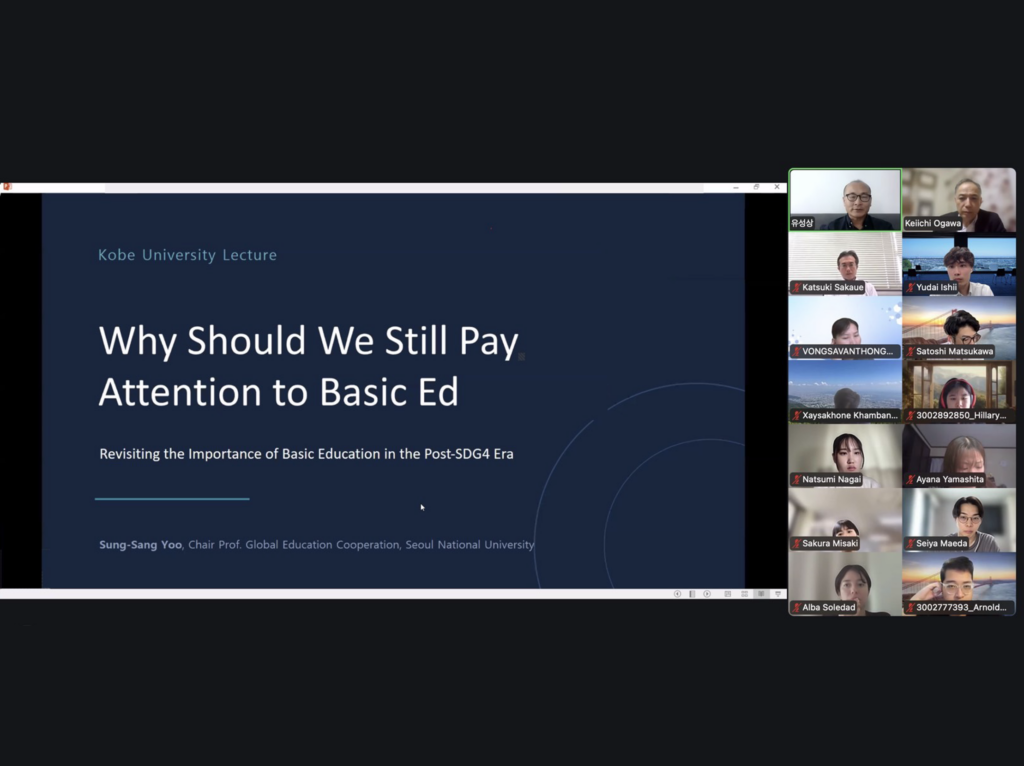The image size is (1024, 766).
Task: Click the '유성상' name label
Action: pyautogui.click(x=802, y=223)
